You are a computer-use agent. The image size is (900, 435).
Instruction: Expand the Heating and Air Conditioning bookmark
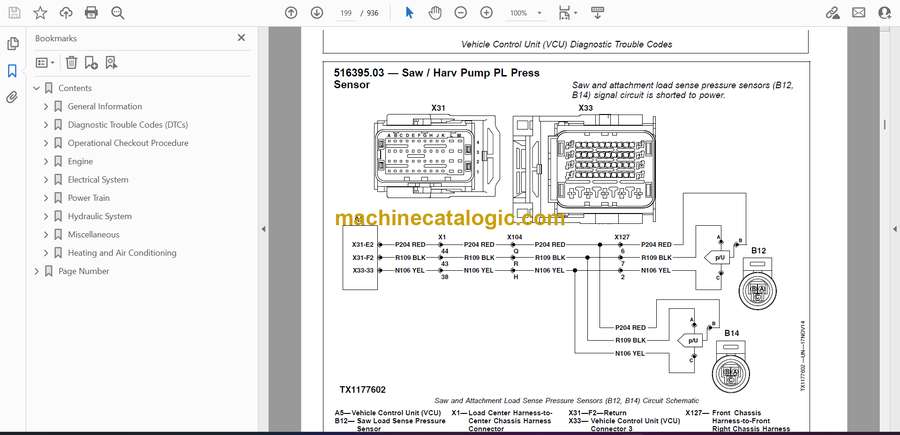(46, 253)
